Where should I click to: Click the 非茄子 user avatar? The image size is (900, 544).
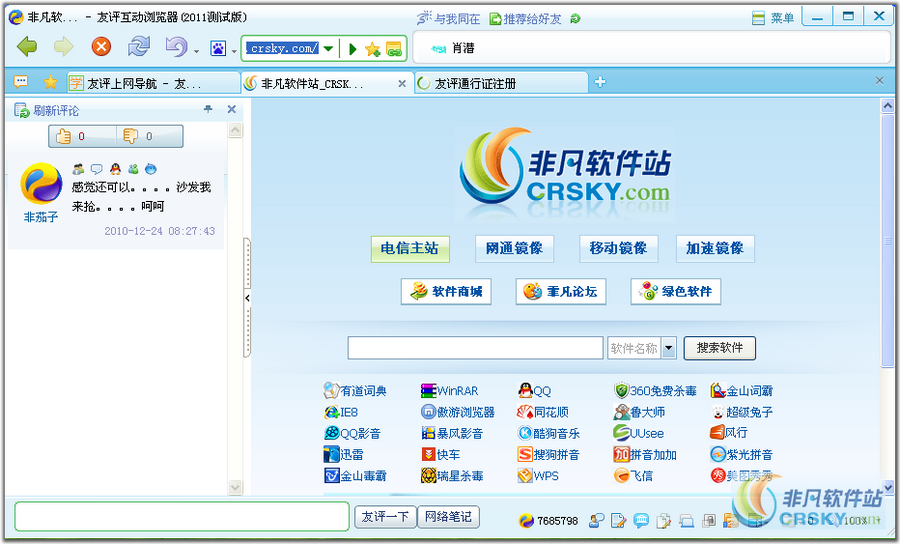tap(41, 184)
